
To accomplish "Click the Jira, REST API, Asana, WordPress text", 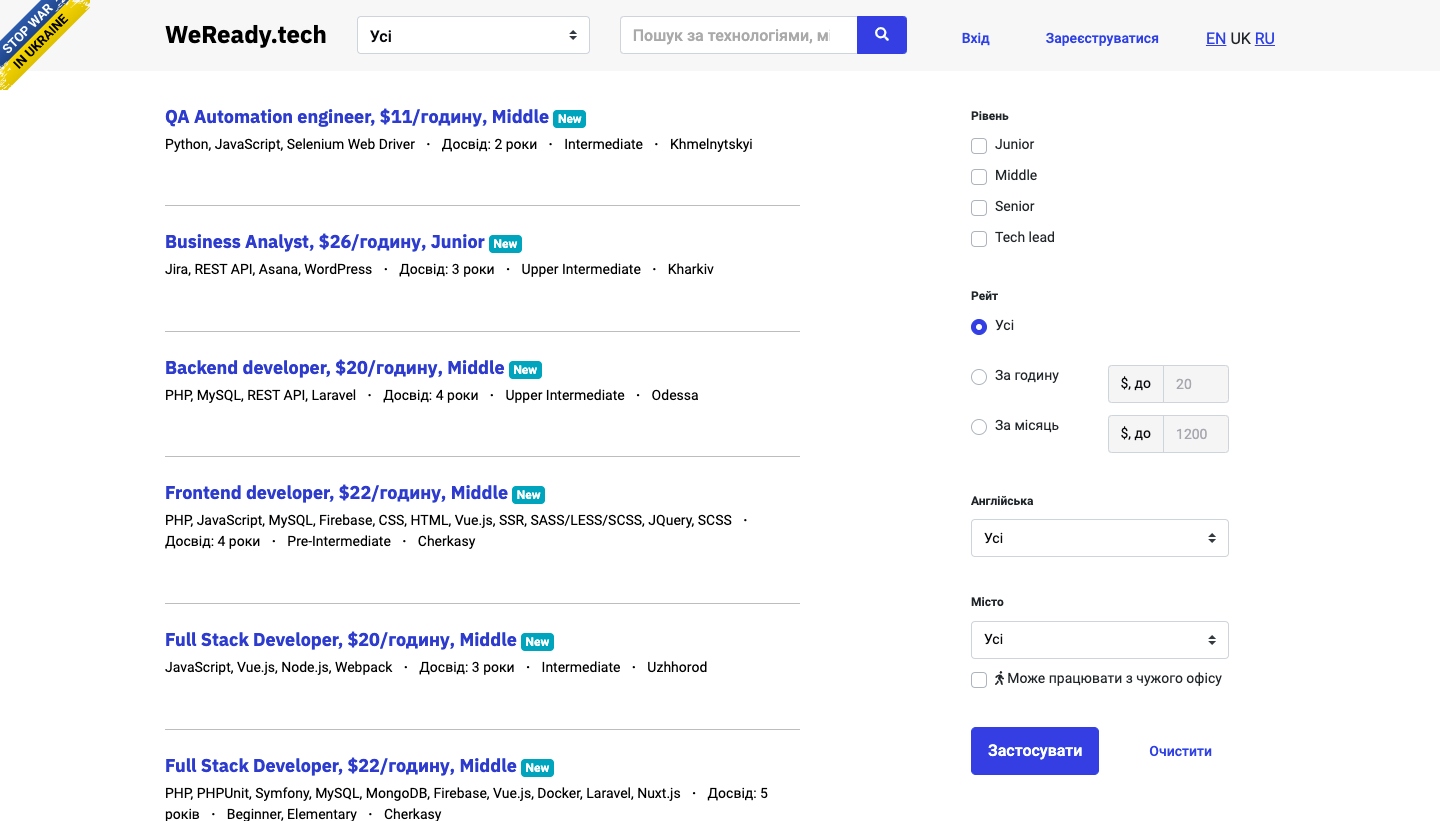I will click(x=268, y=269).
